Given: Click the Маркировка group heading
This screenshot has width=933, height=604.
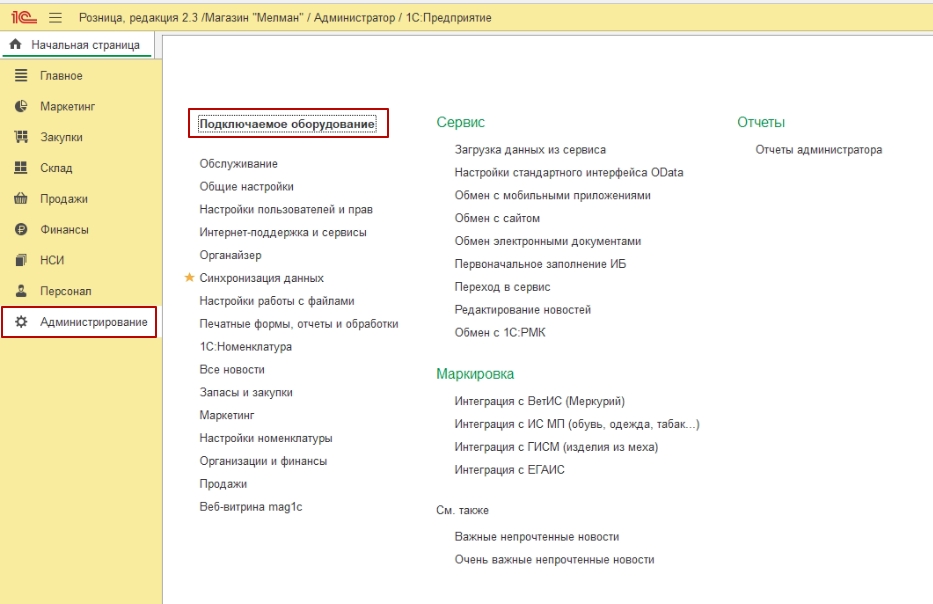Looking at the screenshot, I should [475, 374].
